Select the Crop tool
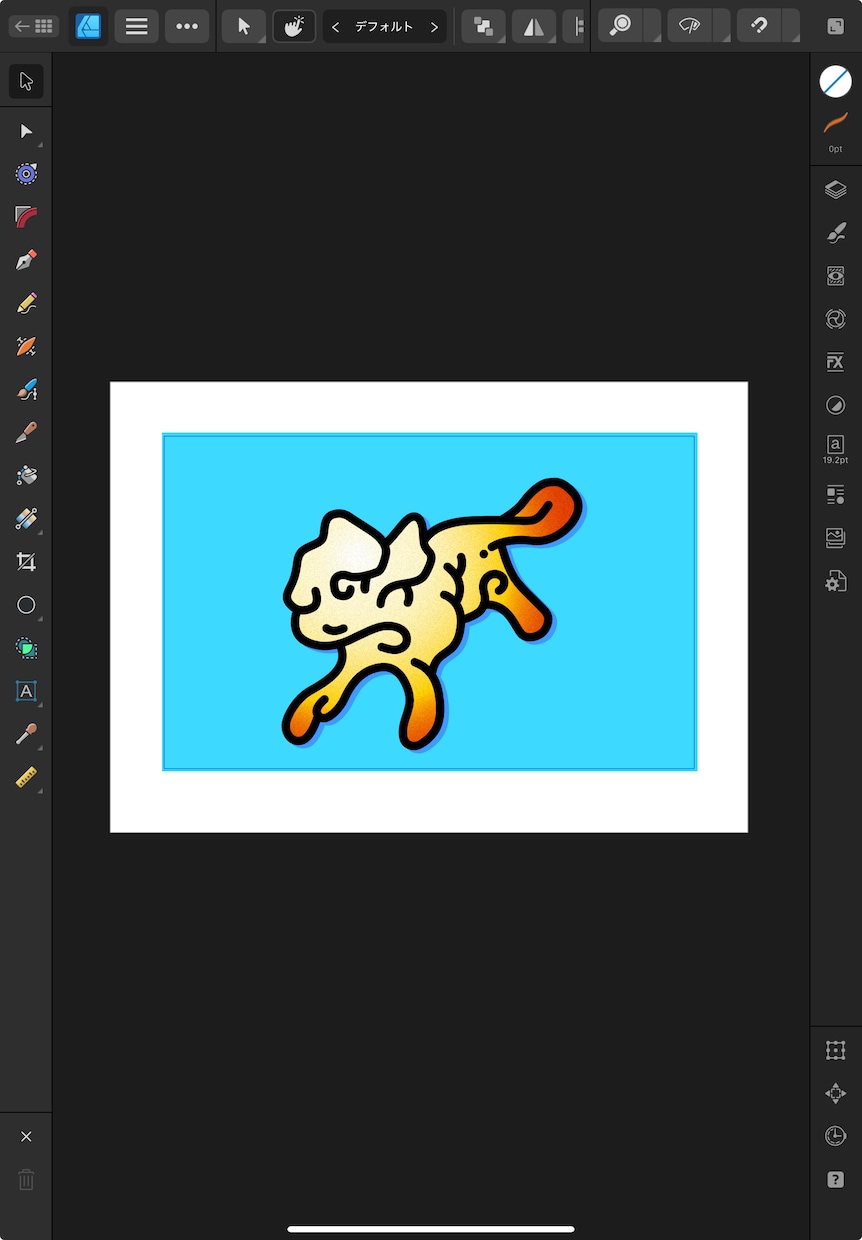 [x=26, y=561]
